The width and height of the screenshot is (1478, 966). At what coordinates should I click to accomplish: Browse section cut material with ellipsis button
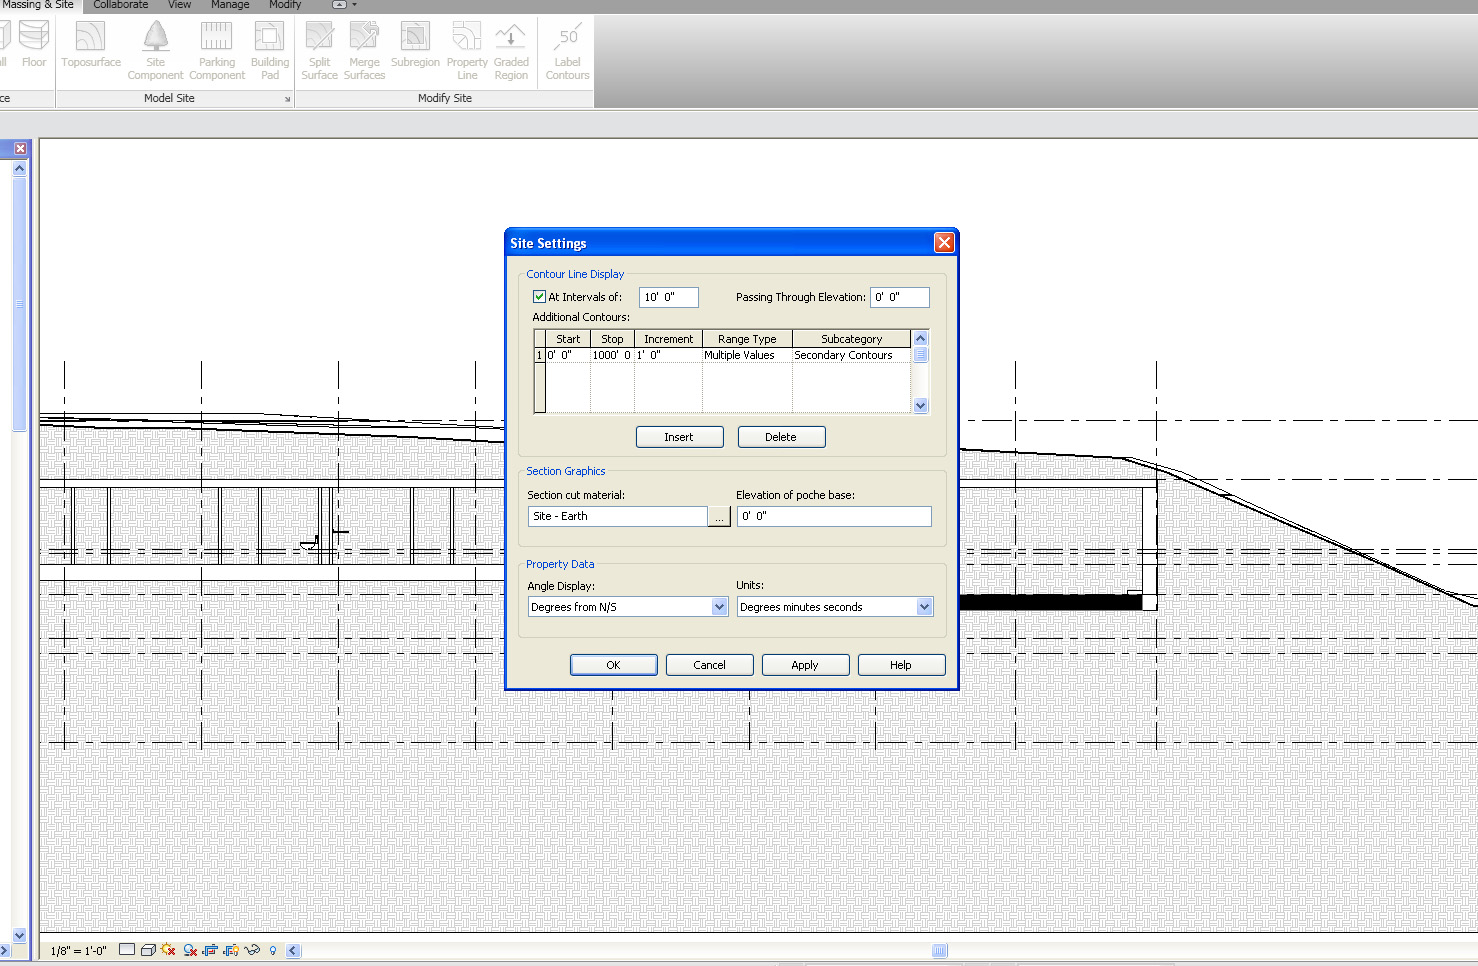point(719,517)
